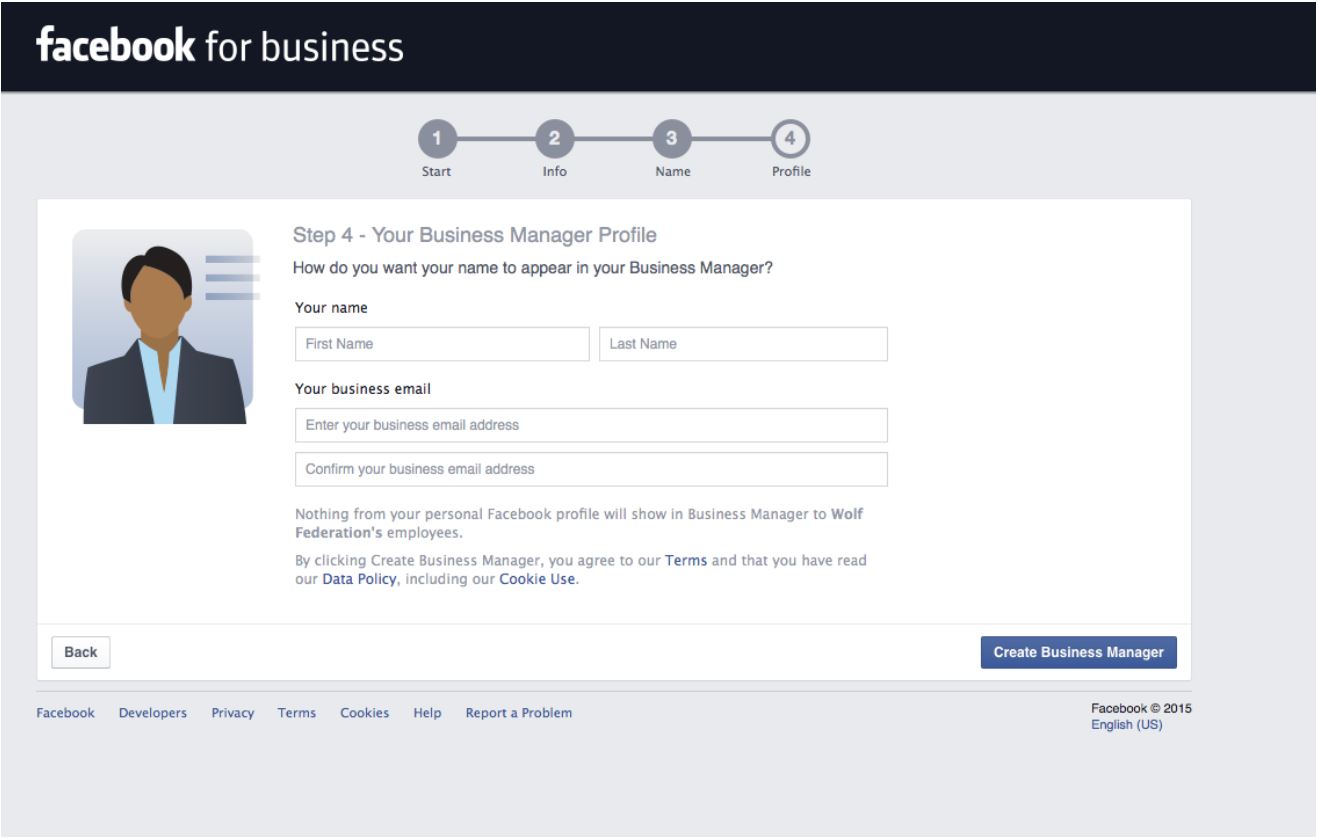The image size is (1319, 838).
Task: Click the business person profile illustration
Action: click(166, 327)
